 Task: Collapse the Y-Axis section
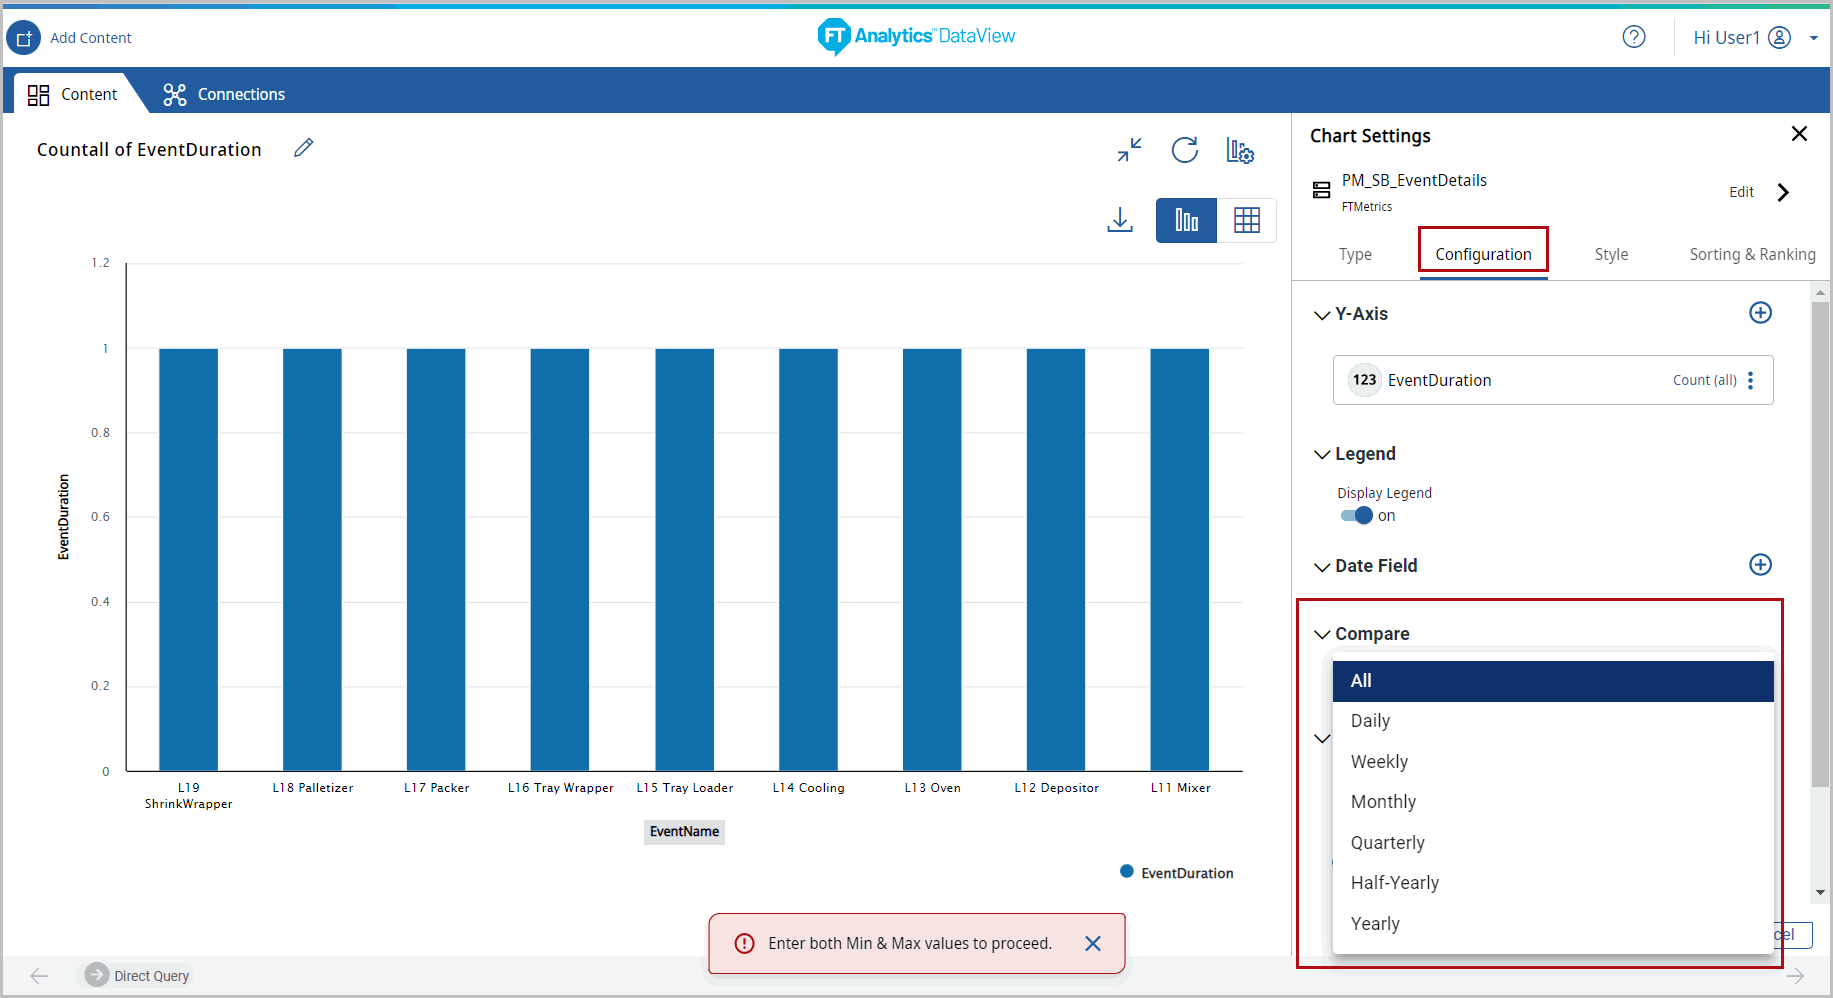click(x=1322, y=315)
